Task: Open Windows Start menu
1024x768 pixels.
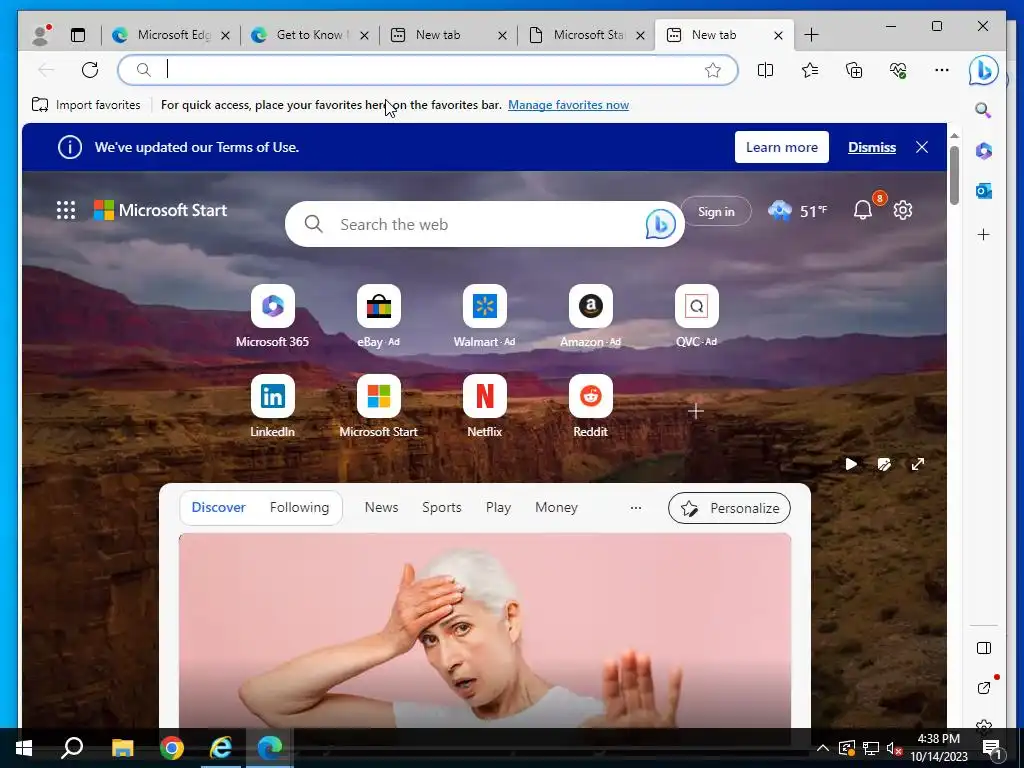Action: point(24,748)
